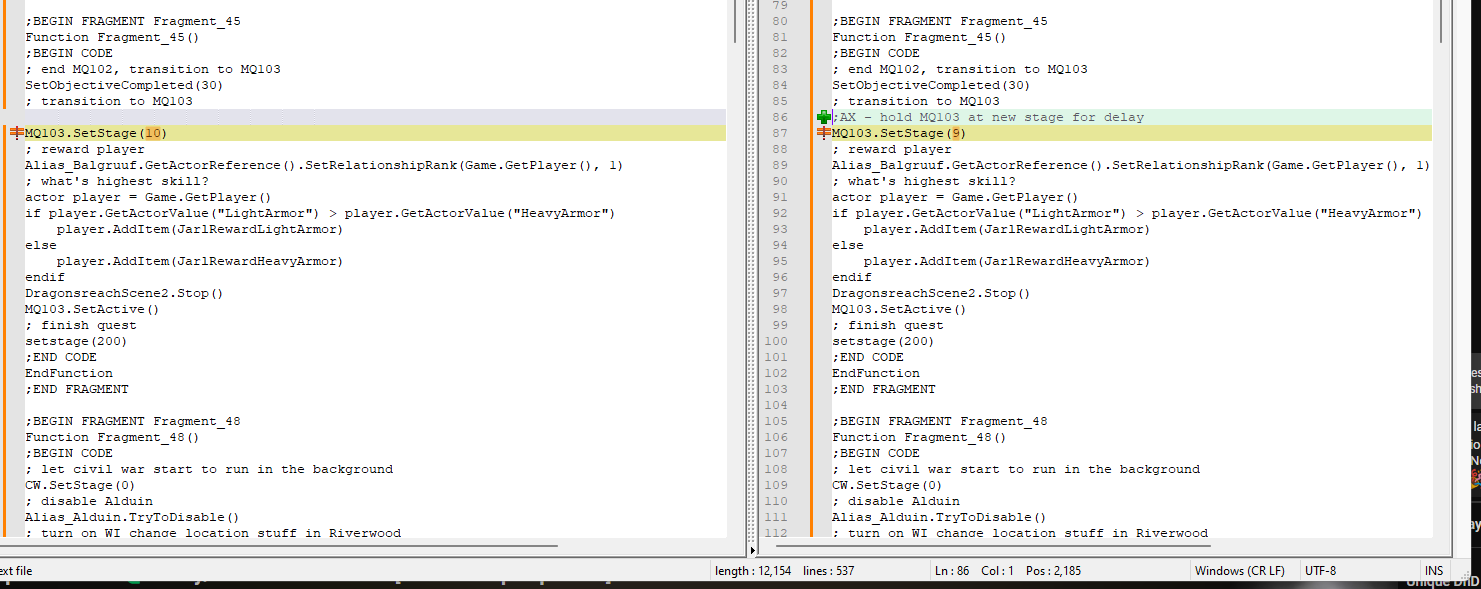This screenshot has height=589, width=1481.
Task: Click line number 86 in the right margin
Action: pos(781,117)
